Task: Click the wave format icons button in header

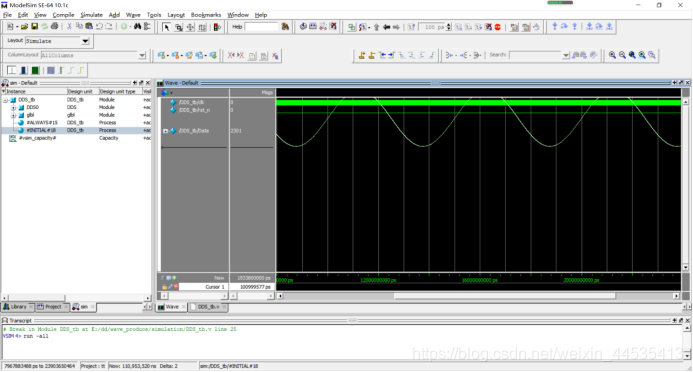Action: coord(167,92)
